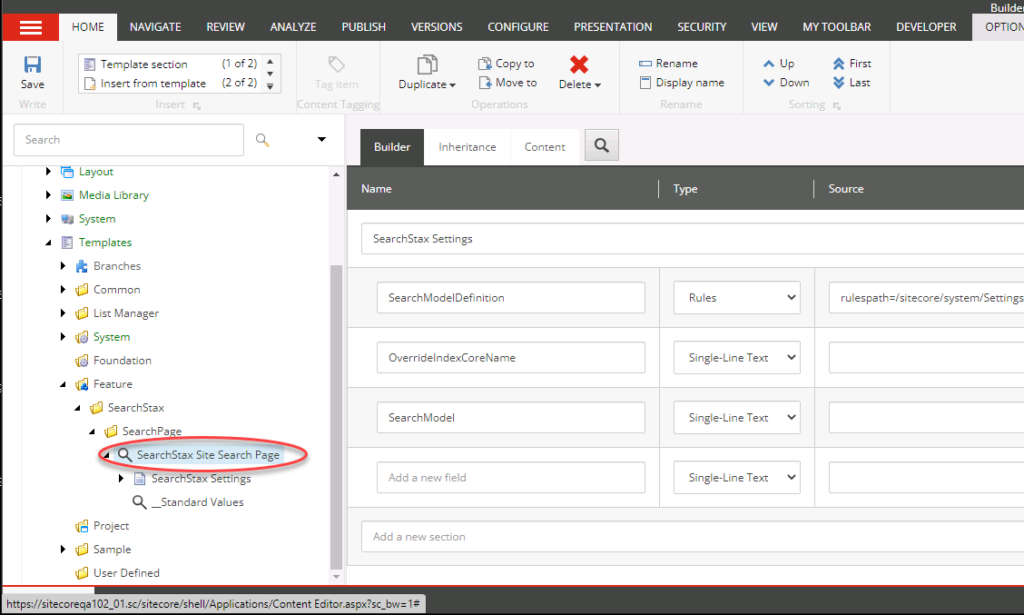Click the Up sorting arrow icon
This screenshot has width=1024, height=615.
click(x=769, y=63)
